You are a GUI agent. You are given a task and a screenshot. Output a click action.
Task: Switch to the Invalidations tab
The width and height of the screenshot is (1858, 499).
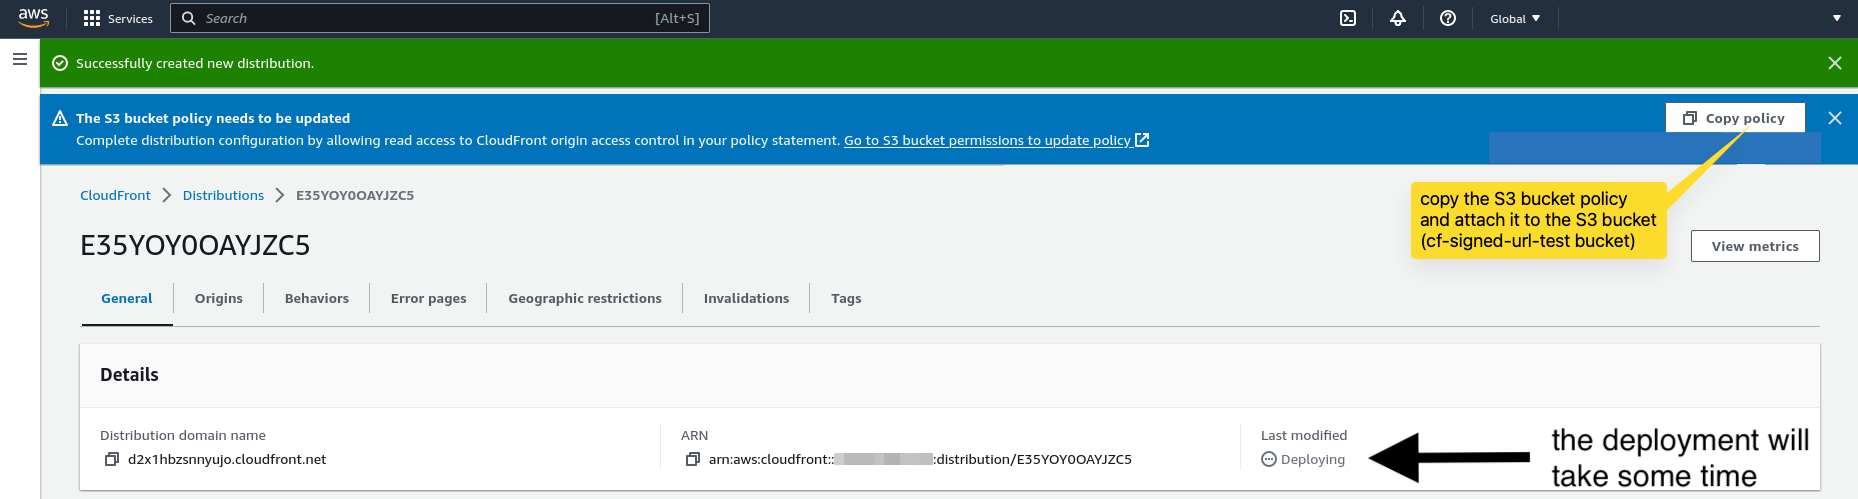click(746, 298)
